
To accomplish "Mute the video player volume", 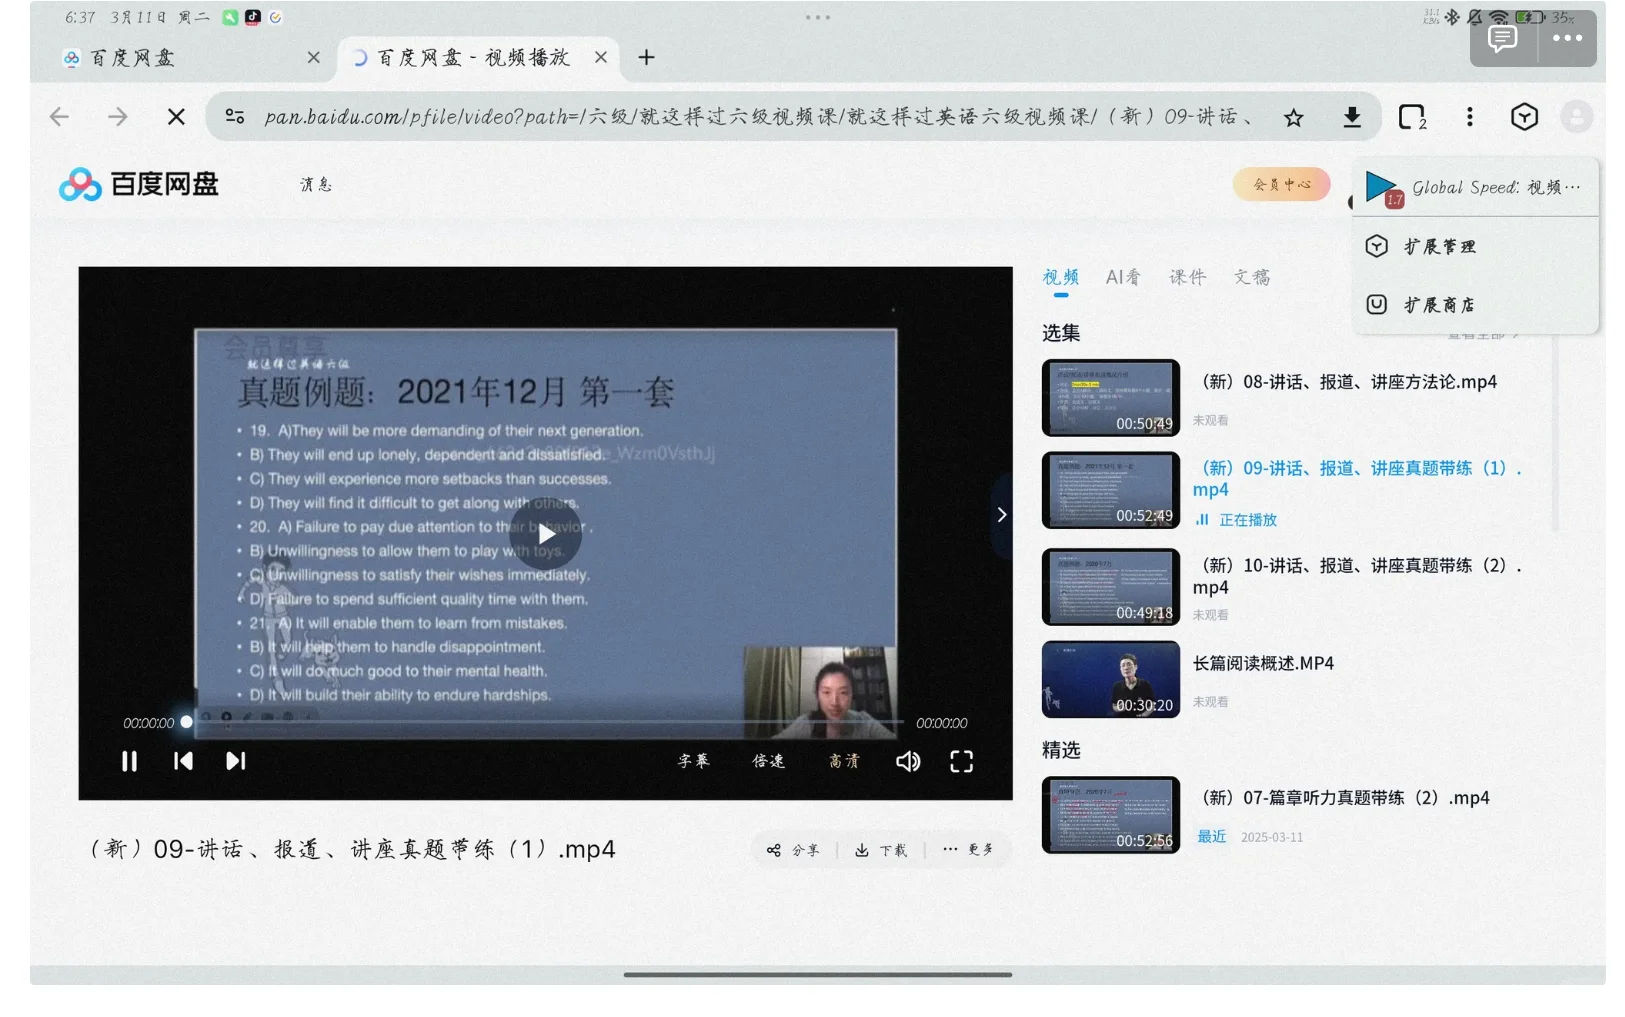I will (x=908, y=761).
